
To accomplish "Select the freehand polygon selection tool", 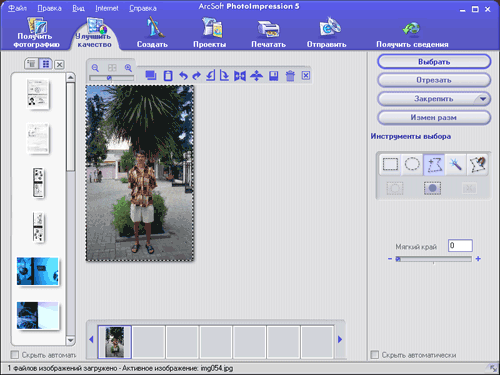I will pyautogui.click(x=434, y=164).
